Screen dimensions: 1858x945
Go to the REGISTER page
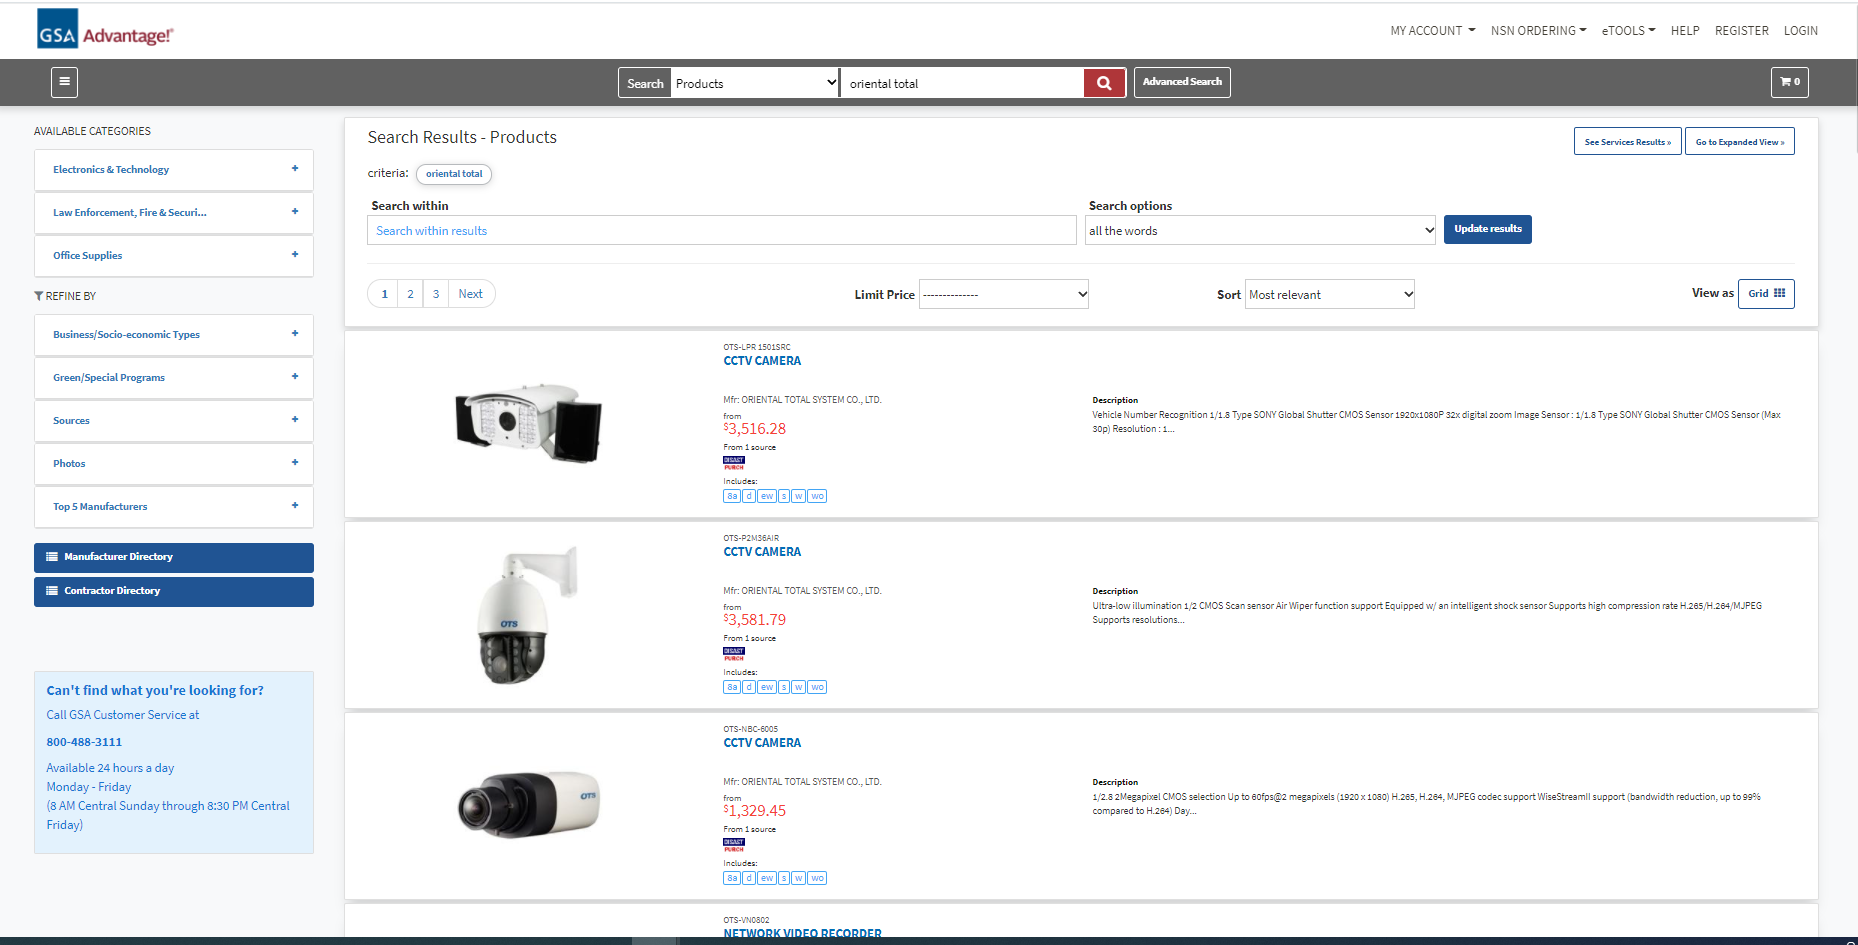(1741, 31)
